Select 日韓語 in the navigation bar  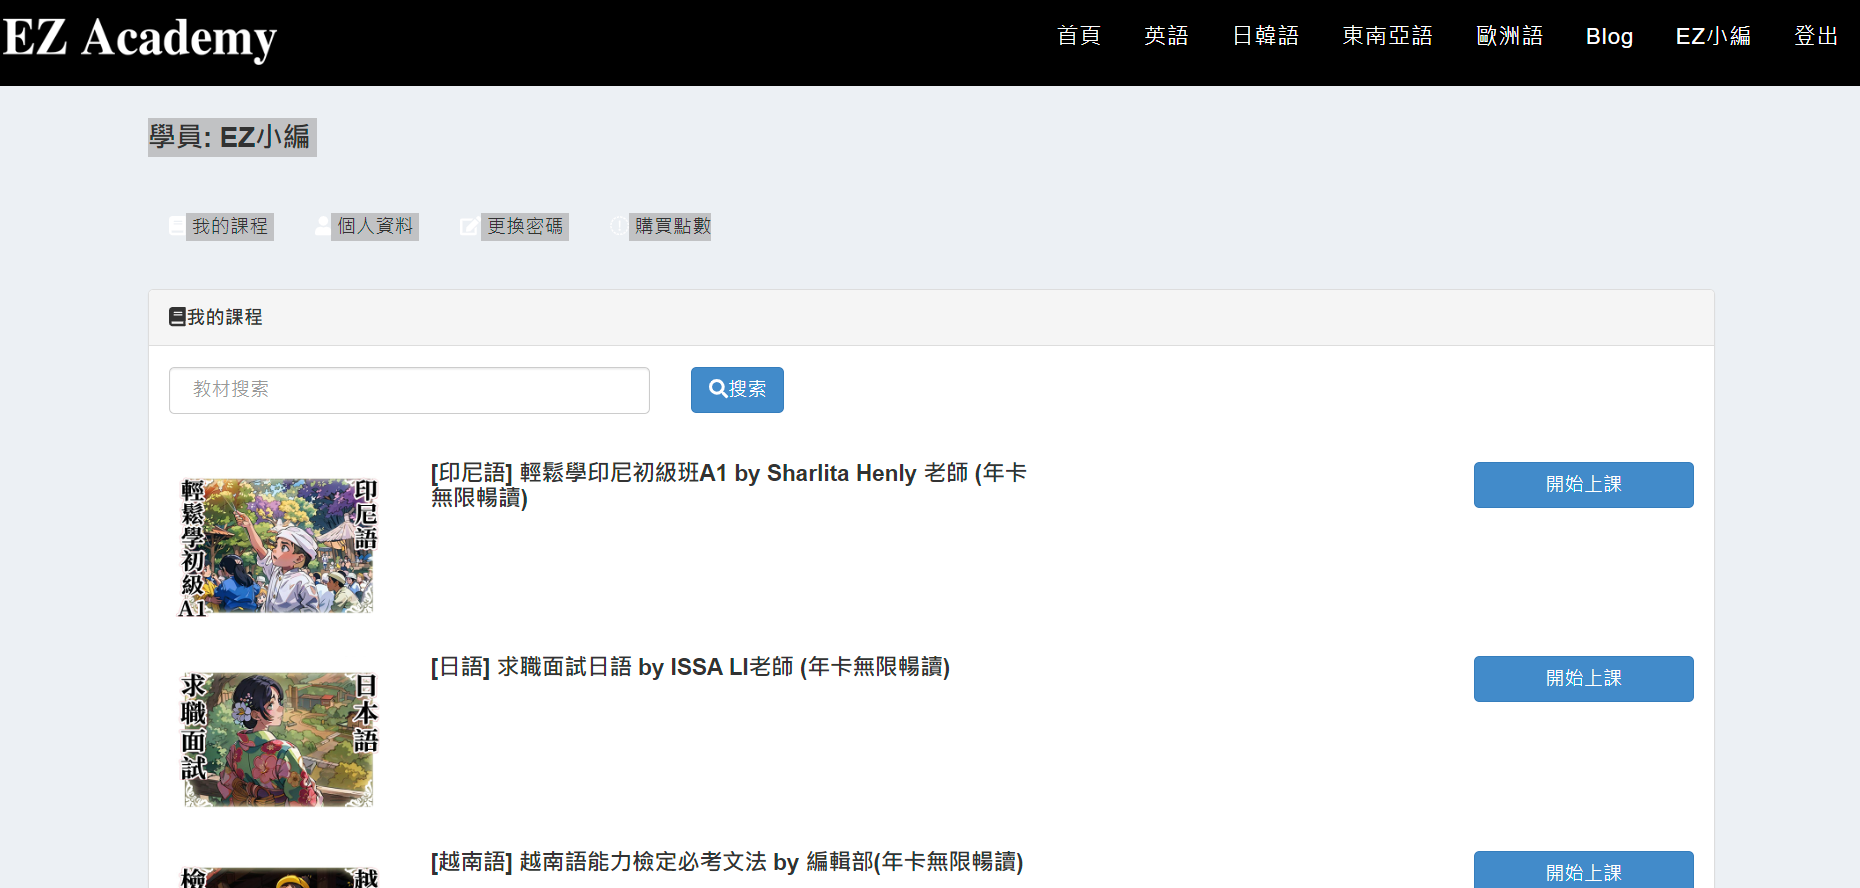[1265, 36]
